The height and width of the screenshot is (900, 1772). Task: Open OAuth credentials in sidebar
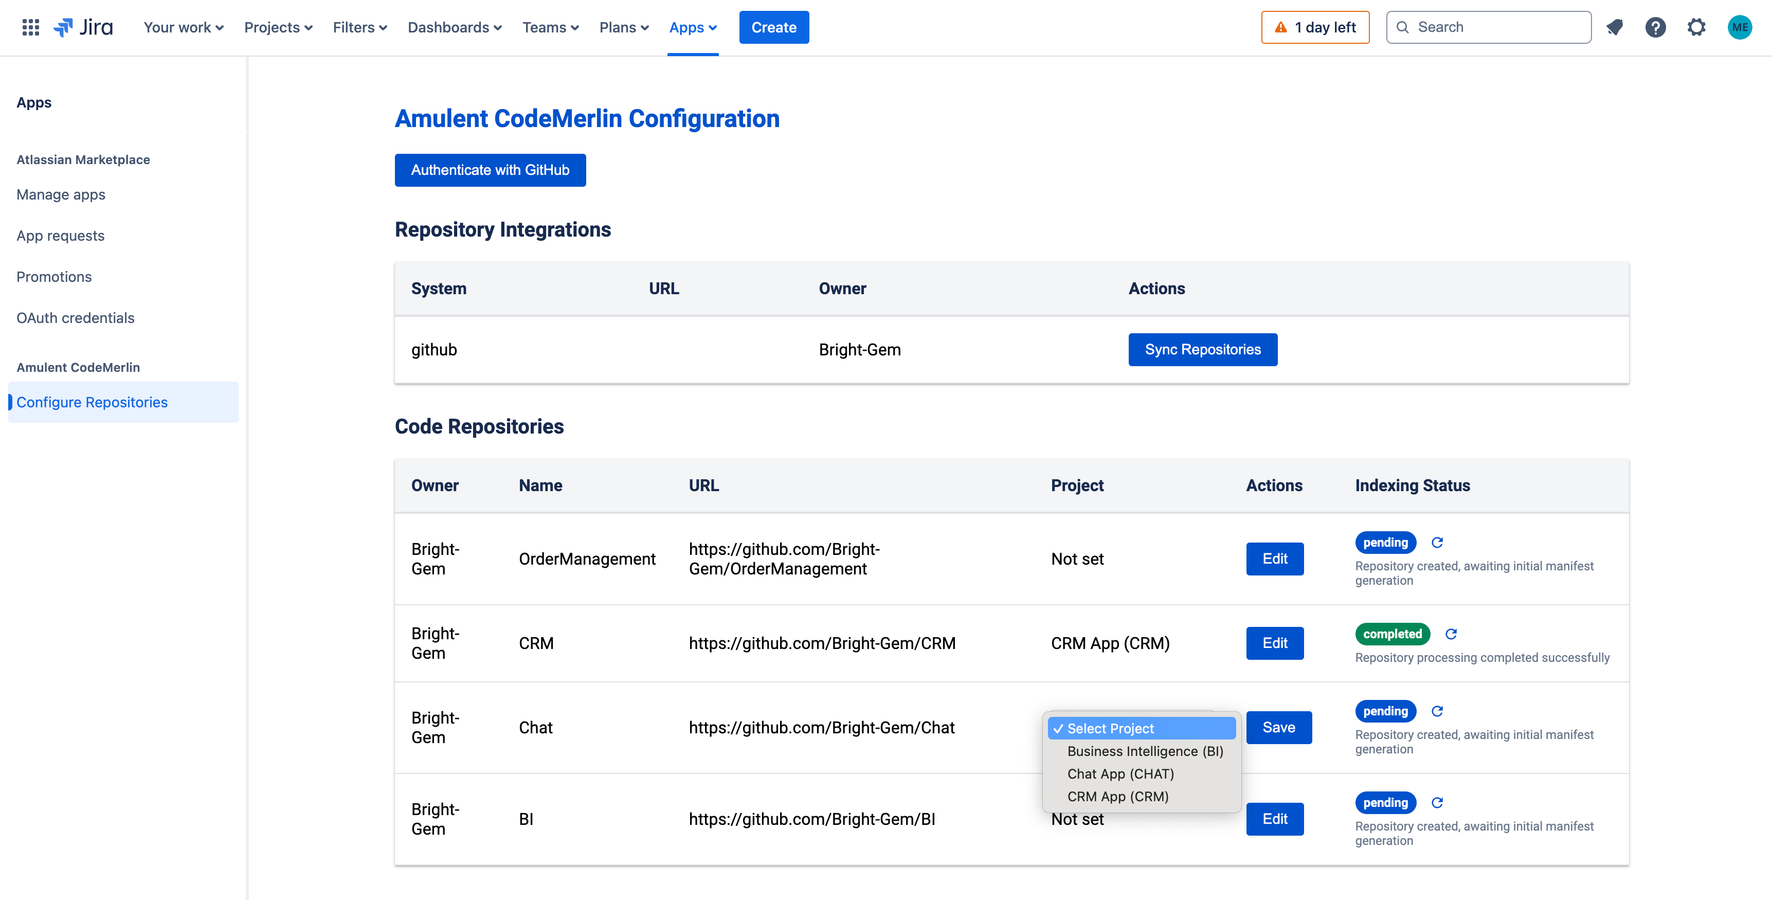coord(75,318)
